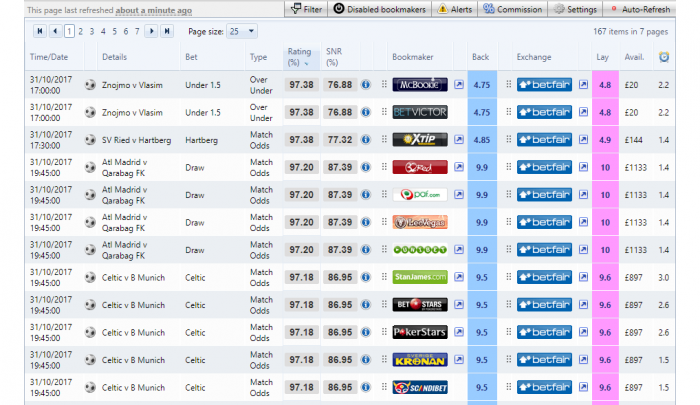Click the LeoVegas bookmaker logo
700x405 pixels.
point(420,222)
